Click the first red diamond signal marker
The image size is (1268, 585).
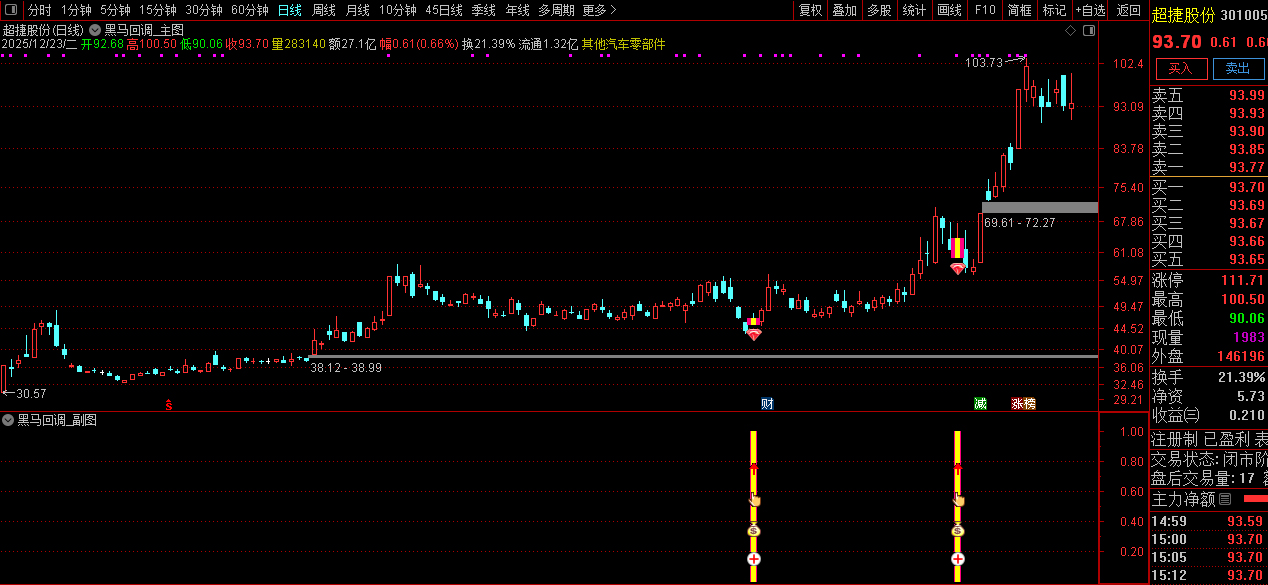coord(753,335)
